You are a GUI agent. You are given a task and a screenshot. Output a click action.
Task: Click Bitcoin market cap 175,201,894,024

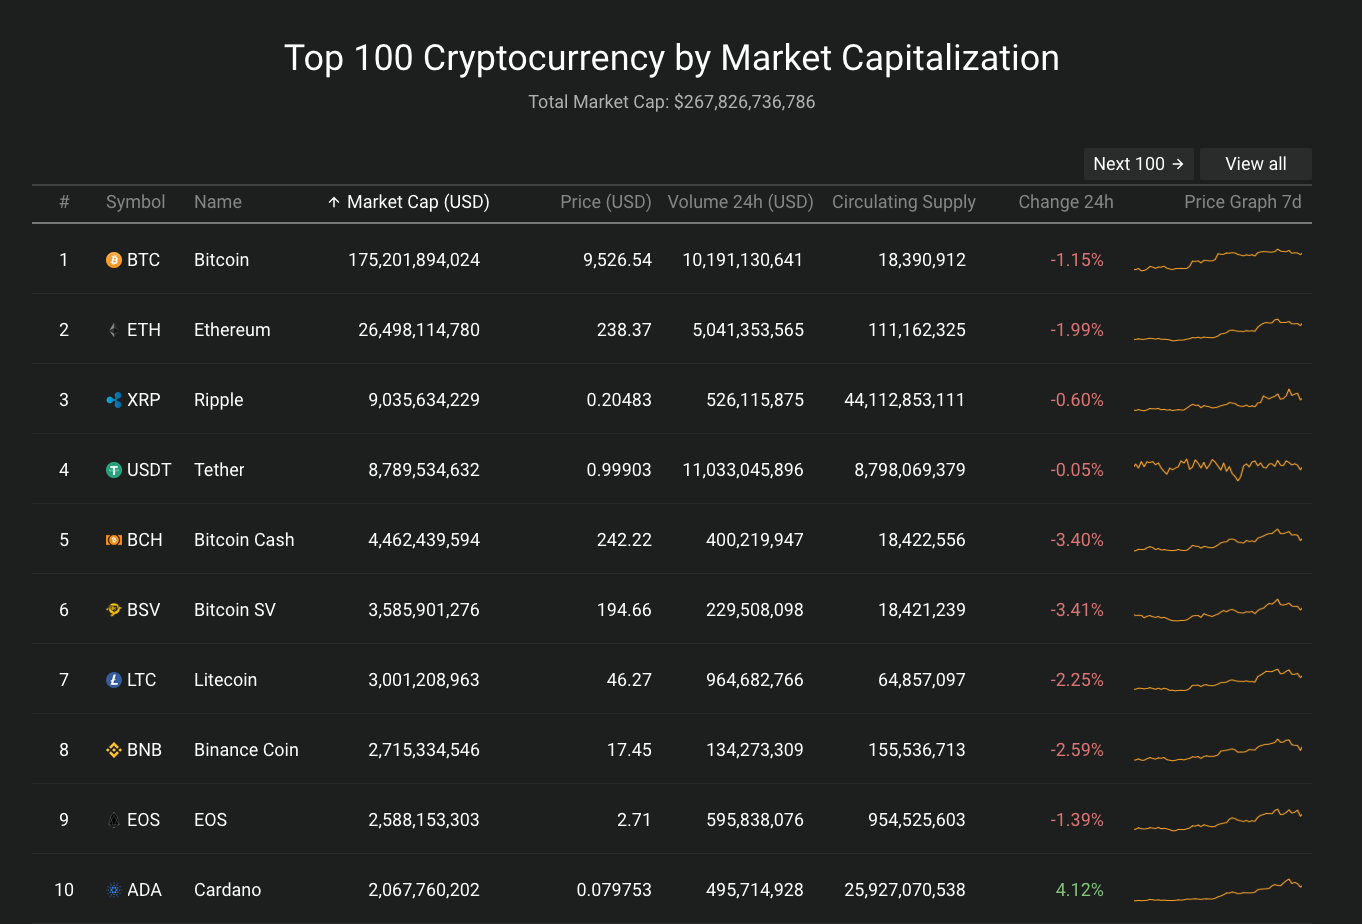[x=414, y=260]
